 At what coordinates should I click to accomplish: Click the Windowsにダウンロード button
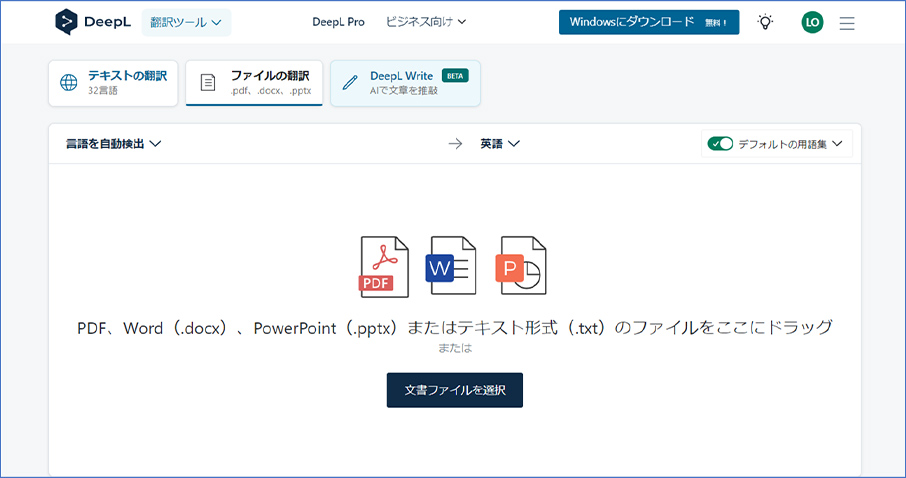point(649,22)
